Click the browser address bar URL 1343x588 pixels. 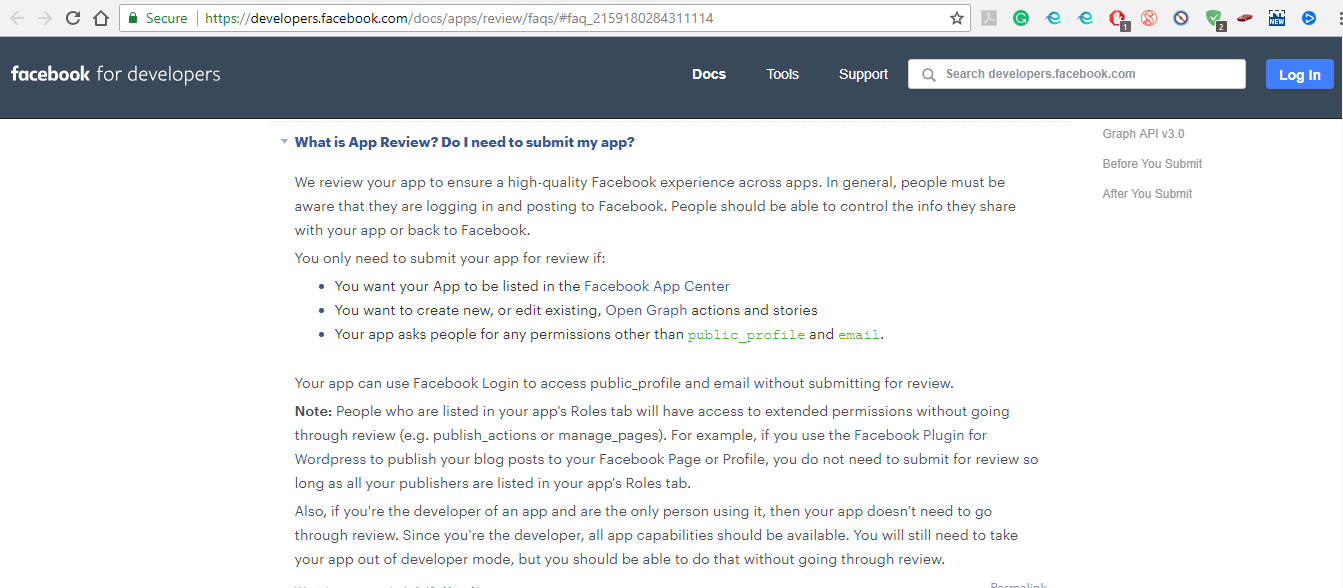pyautogui.click(x=459, y=18)
